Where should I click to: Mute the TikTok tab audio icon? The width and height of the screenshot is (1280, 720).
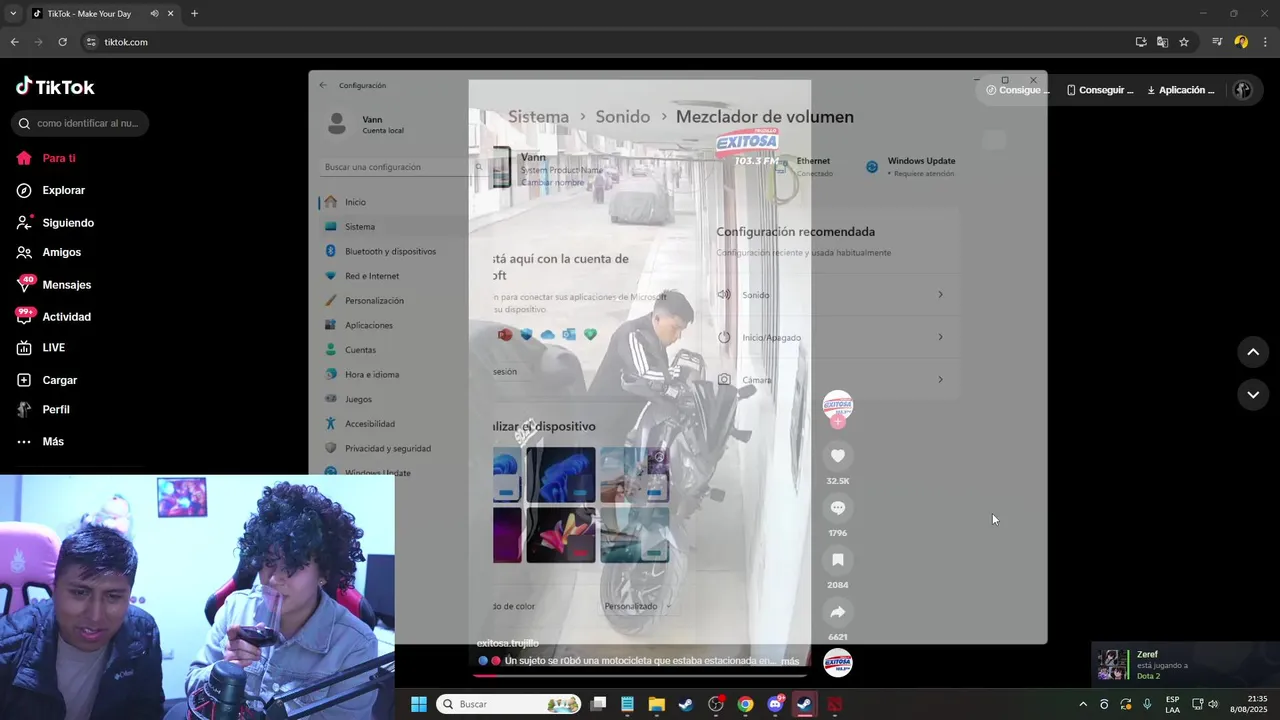click(x=154, y=14)
